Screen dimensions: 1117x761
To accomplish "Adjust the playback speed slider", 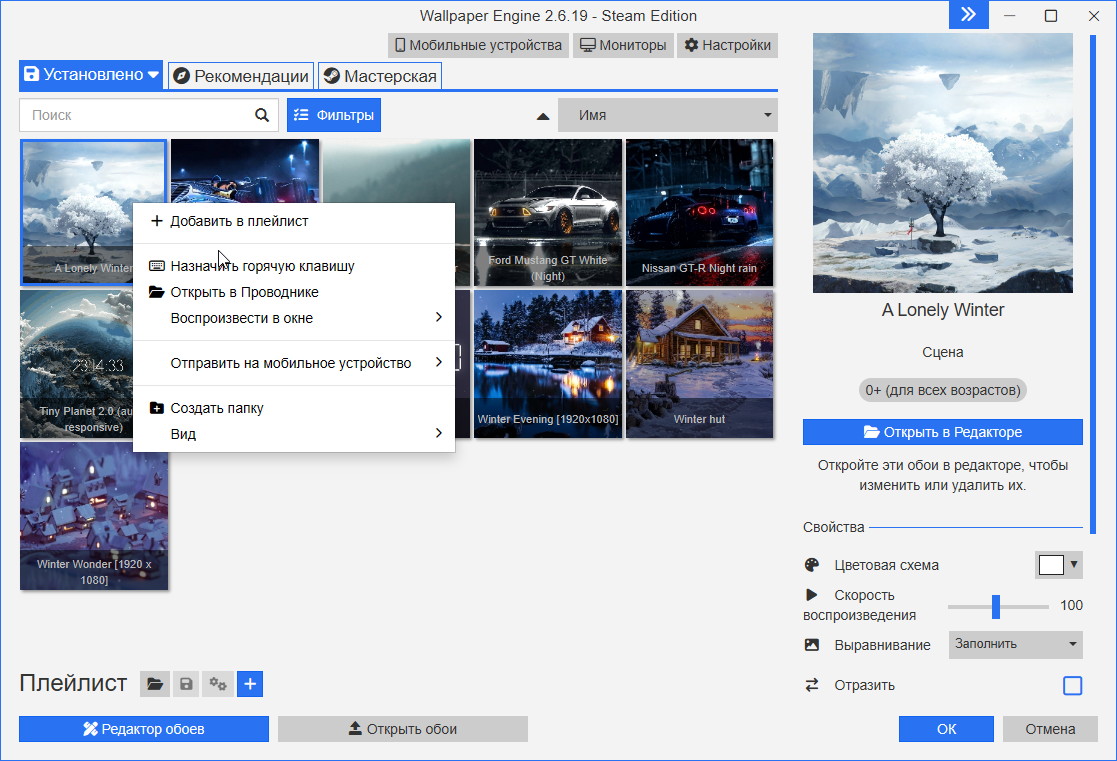I will [x=996, y=606].
